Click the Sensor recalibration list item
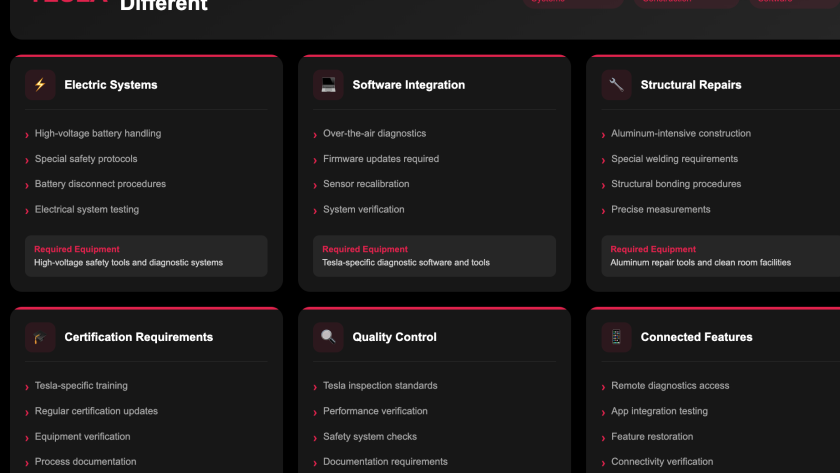 click(365, 184)
